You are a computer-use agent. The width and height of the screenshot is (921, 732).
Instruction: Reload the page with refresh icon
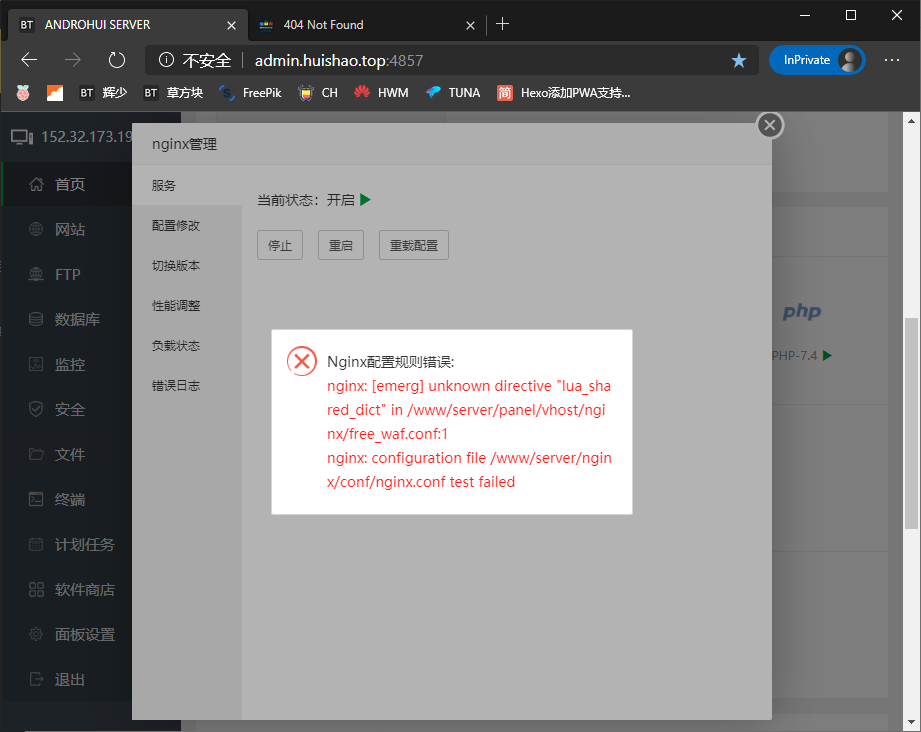[117, 60]
